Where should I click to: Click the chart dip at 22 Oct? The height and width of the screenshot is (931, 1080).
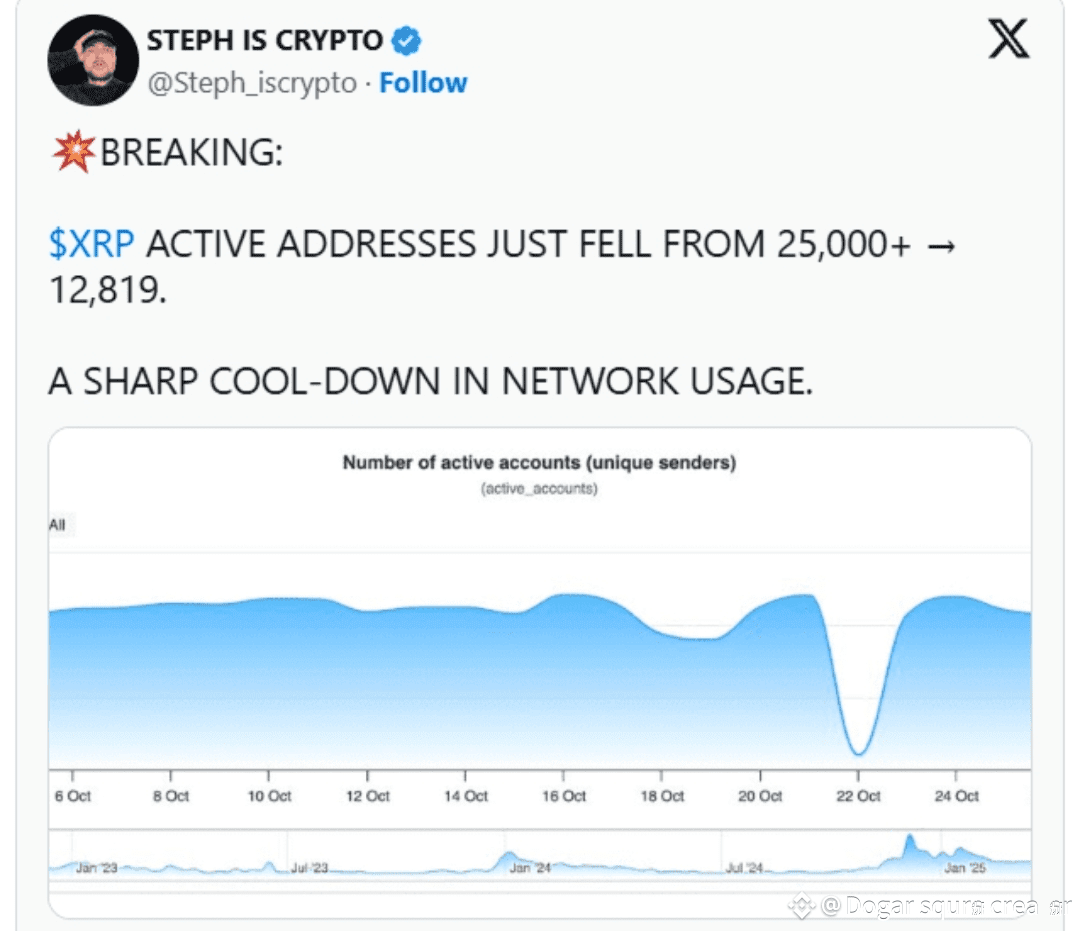(858, 749)
